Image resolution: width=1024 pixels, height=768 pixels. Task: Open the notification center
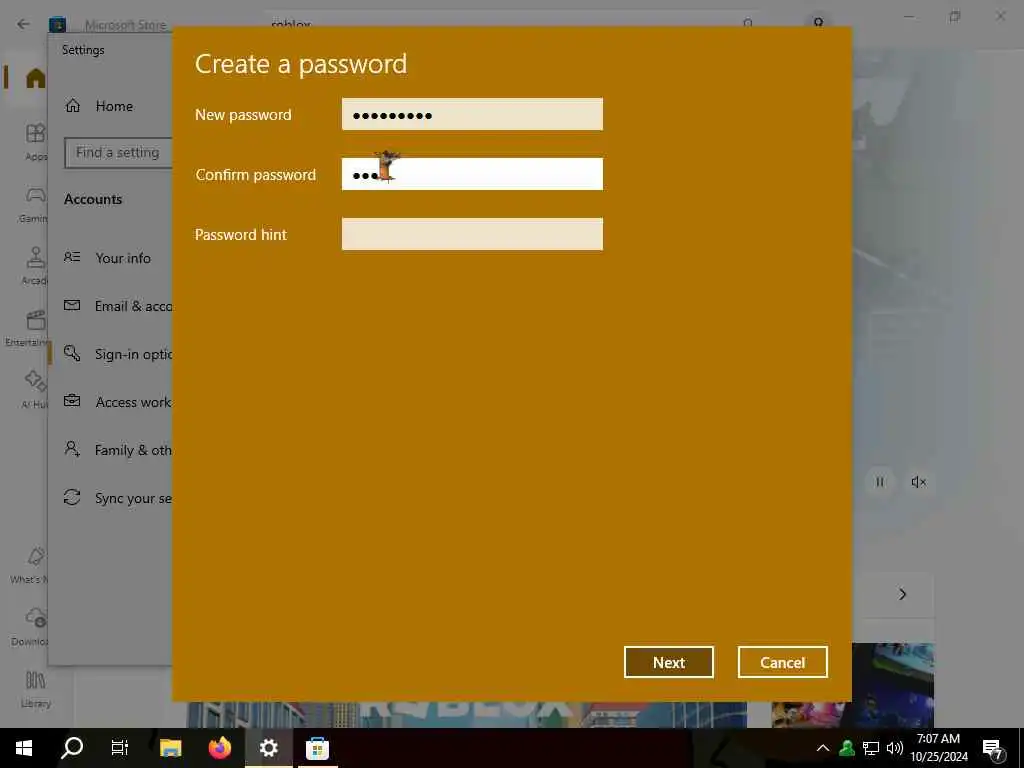click(993, 749)
